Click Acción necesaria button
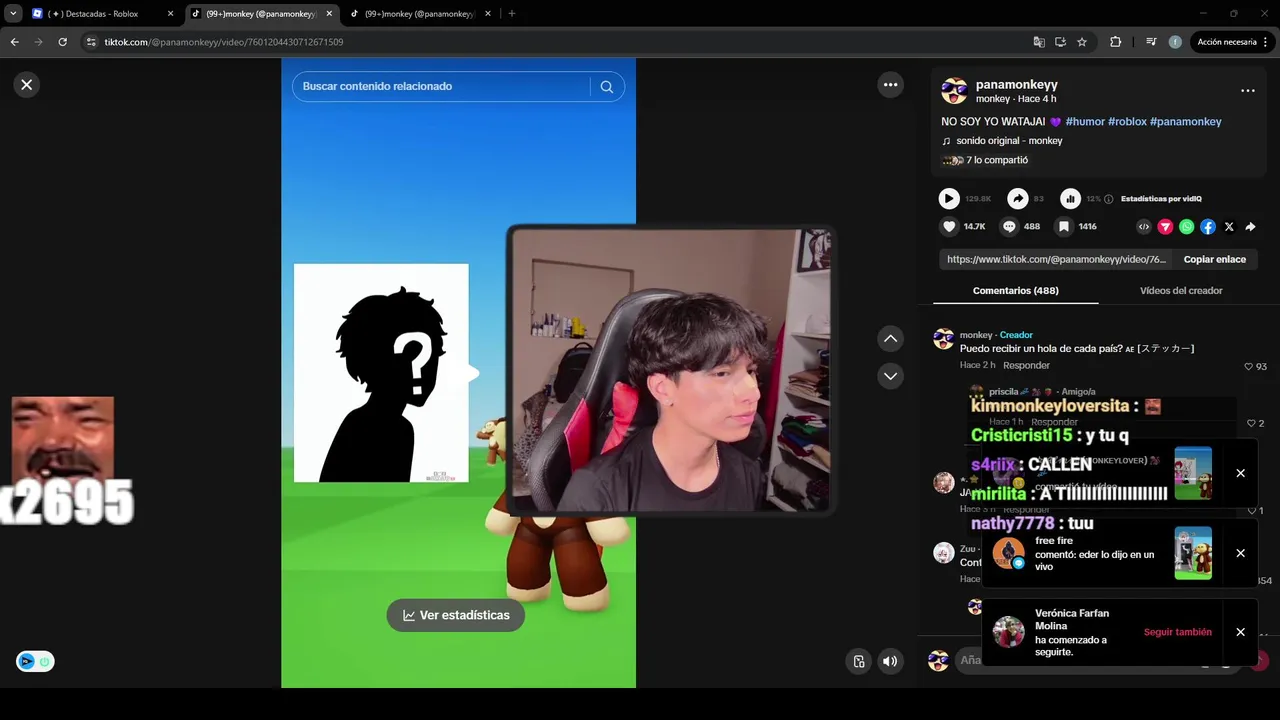The image size is (1280, 720). click(1232, 42)
